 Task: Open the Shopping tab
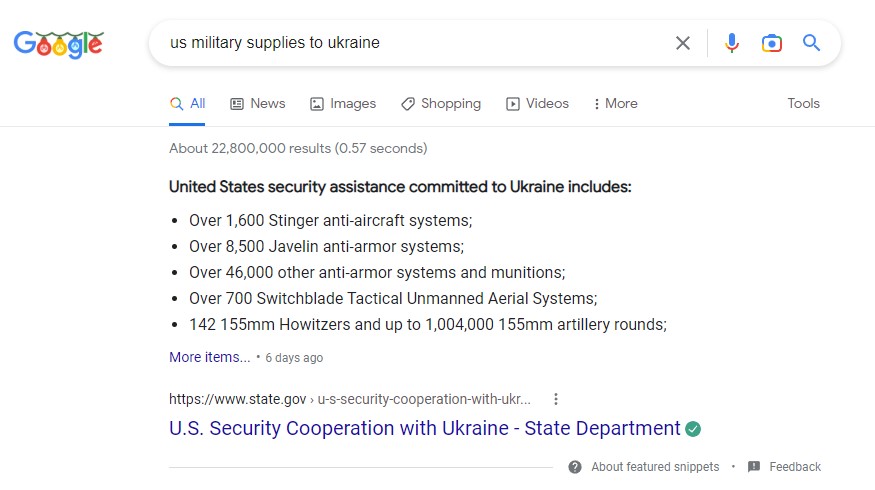pos(441,104)
